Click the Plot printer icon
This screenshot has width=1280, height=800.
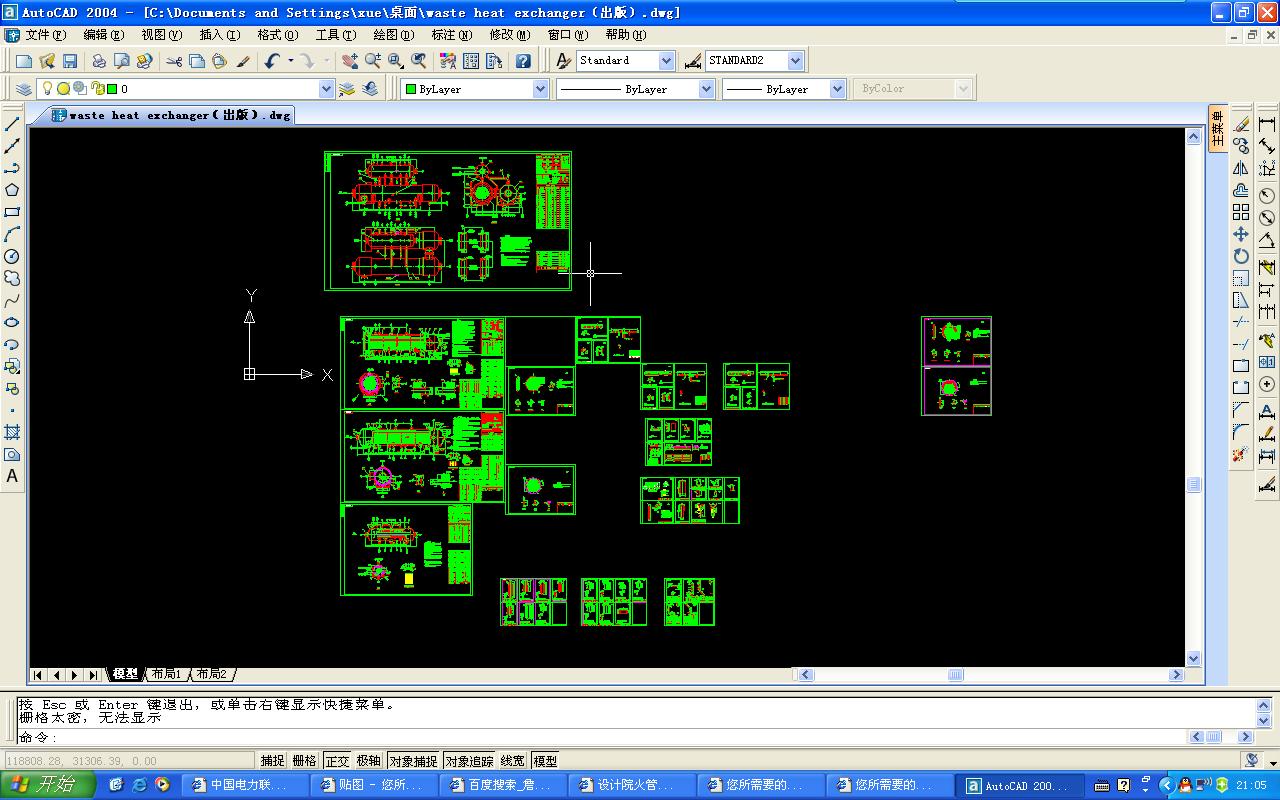pyautogui.click(x=99, y=61)
